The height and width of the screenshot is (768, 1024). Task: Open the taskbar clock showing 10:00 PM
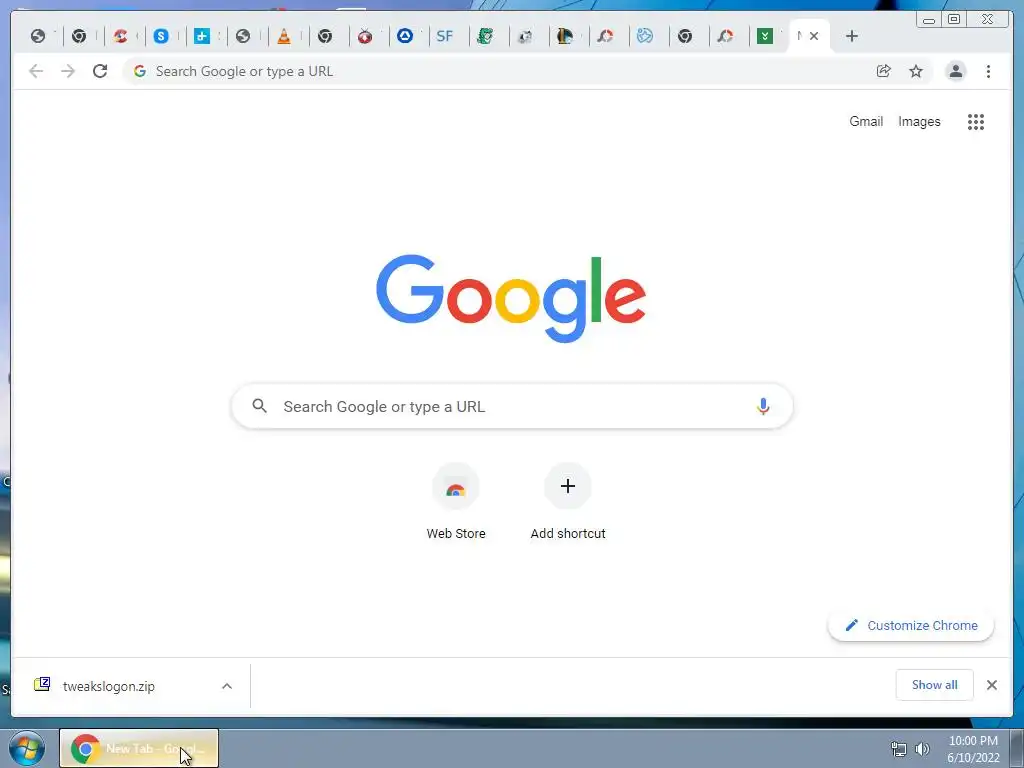973,749
